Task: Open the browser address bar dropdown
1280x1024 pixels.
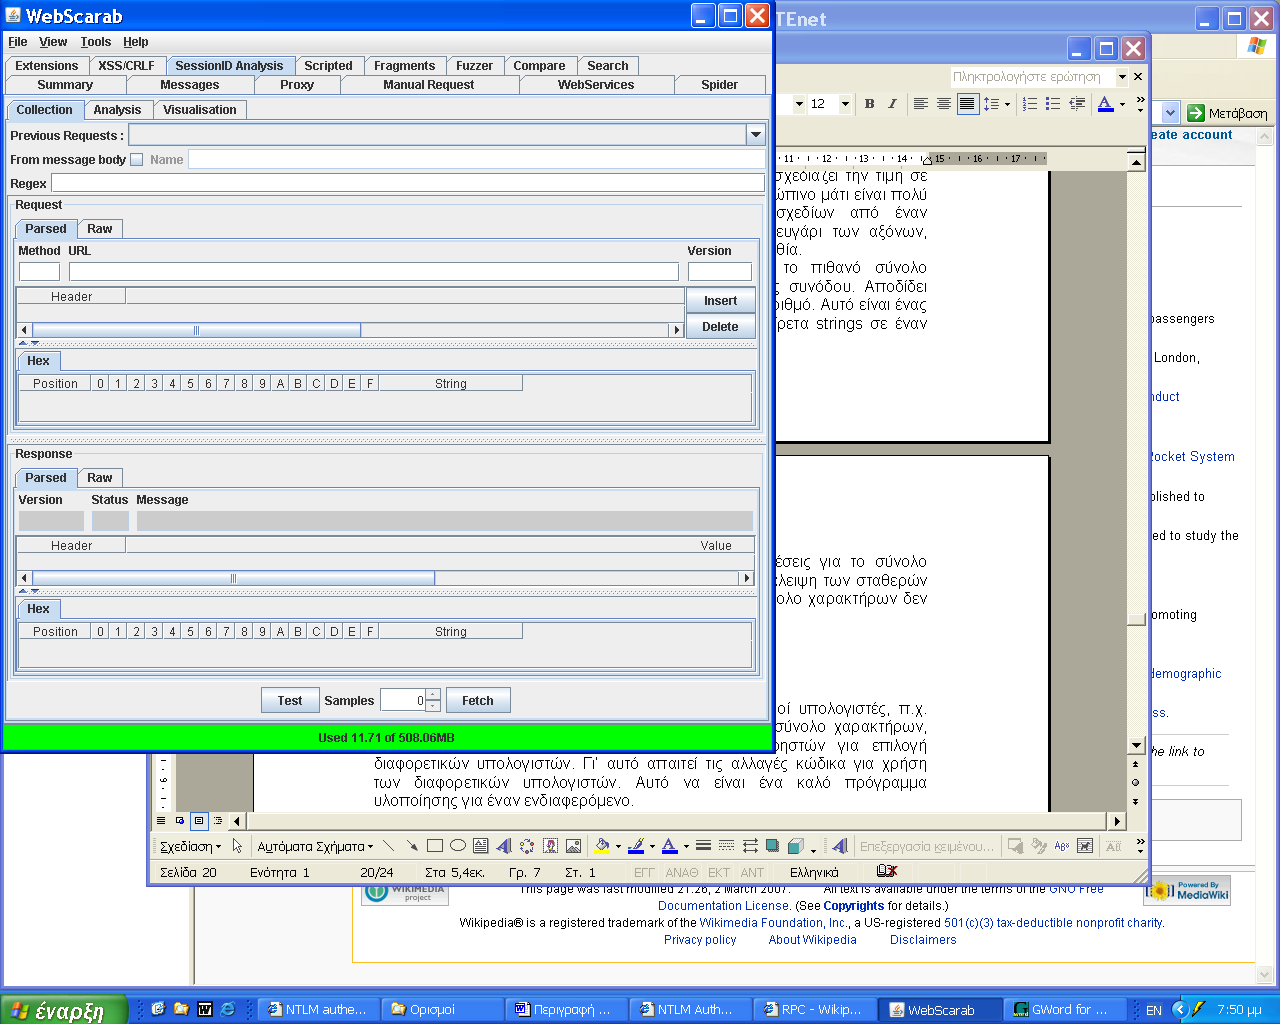Action: tap(1169, 113)
